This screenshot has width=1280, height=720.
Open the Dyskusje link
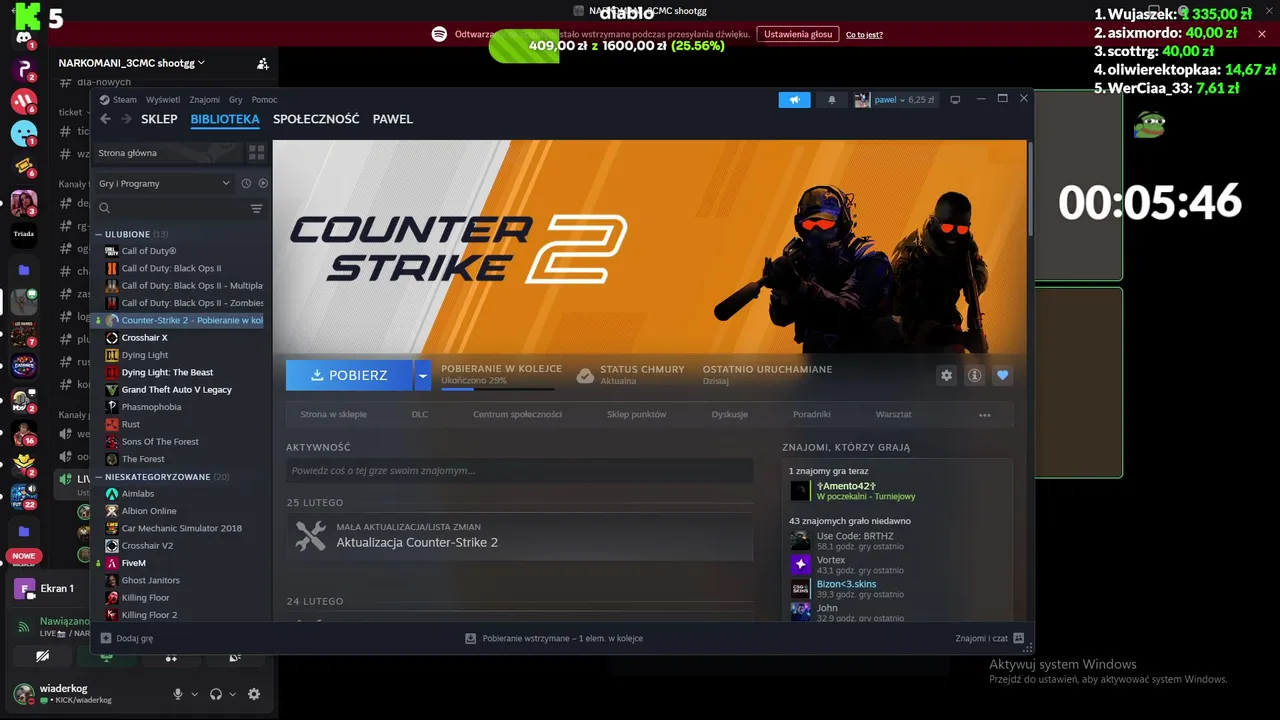coord(730,414)
